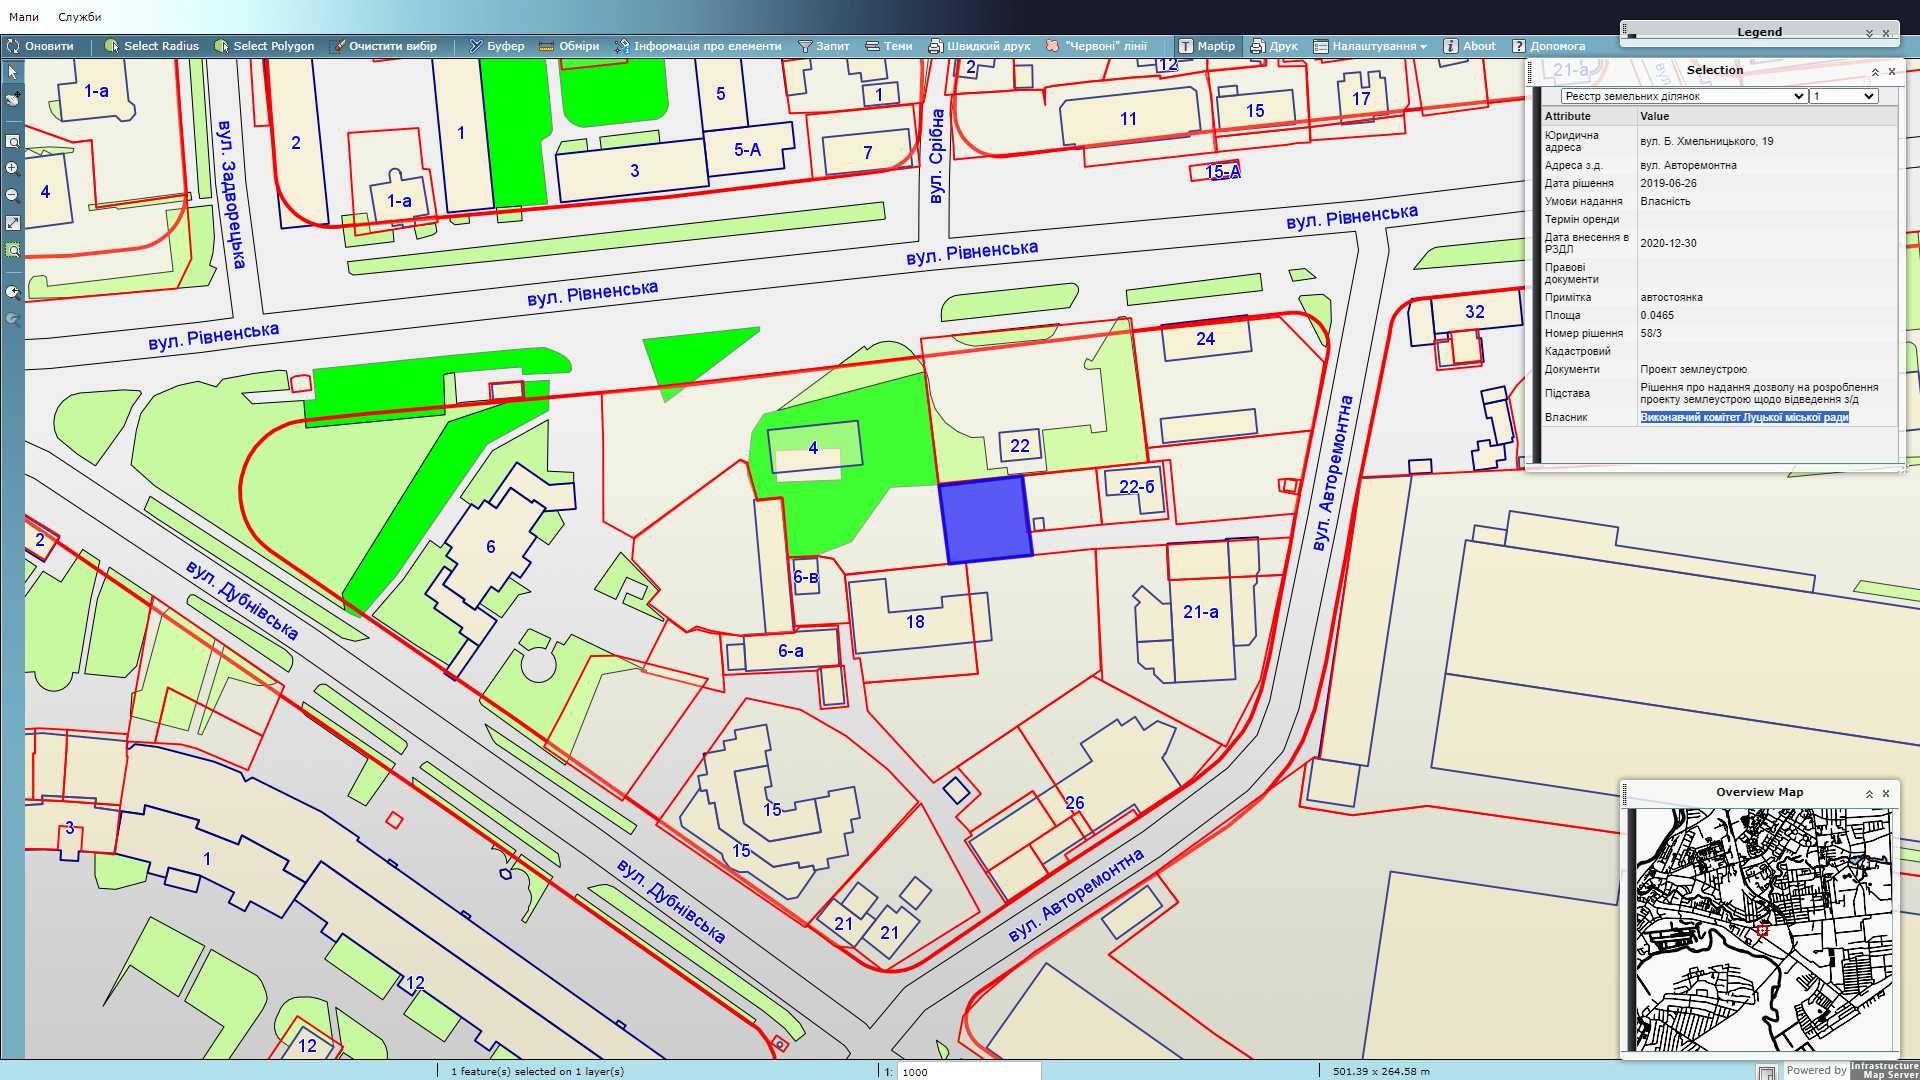Click the zoom out magnifier in sidebar
Image resolution: width=1920 pixels, height=1080 pixels.
13,196
